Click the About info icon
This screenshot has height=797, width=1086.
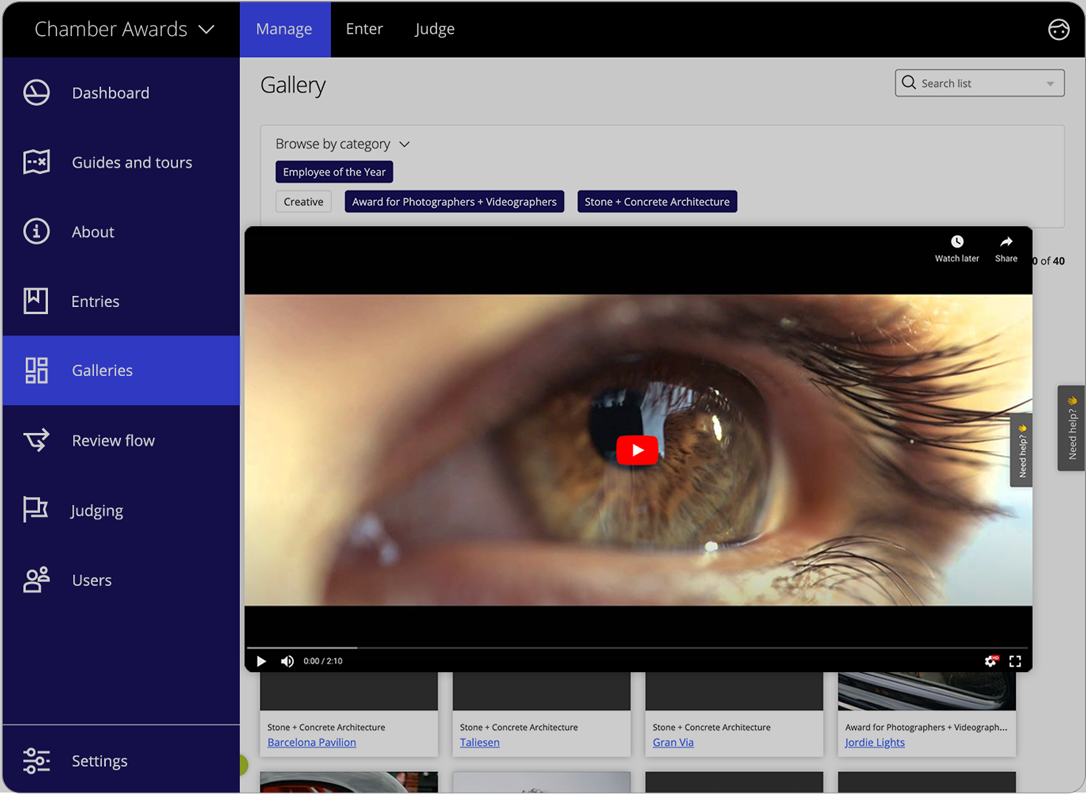click(x=36, y=231)
